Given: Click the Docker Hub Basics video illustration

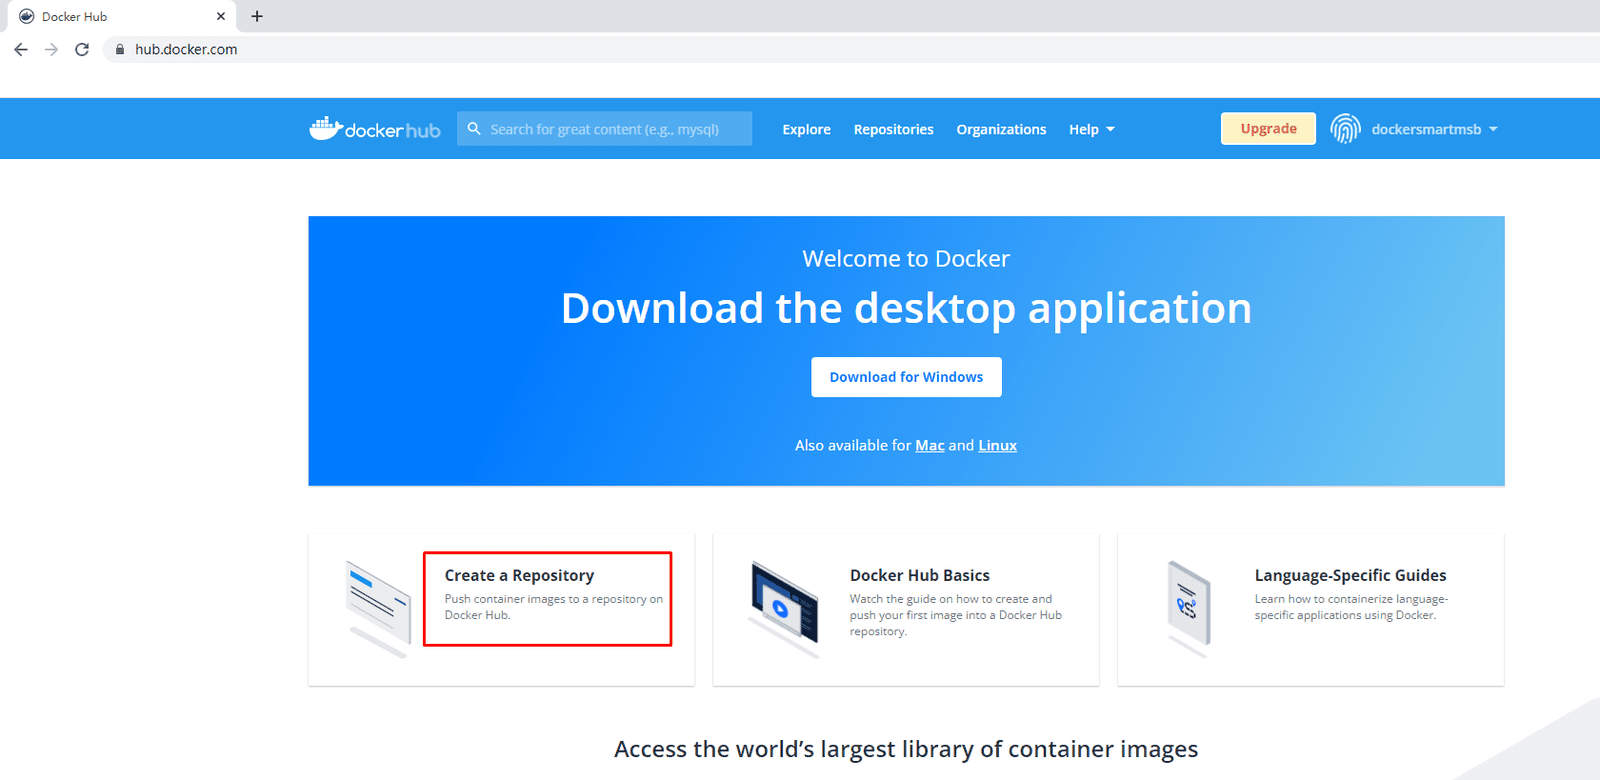Looking at the screenshot, I should (784, 608).
